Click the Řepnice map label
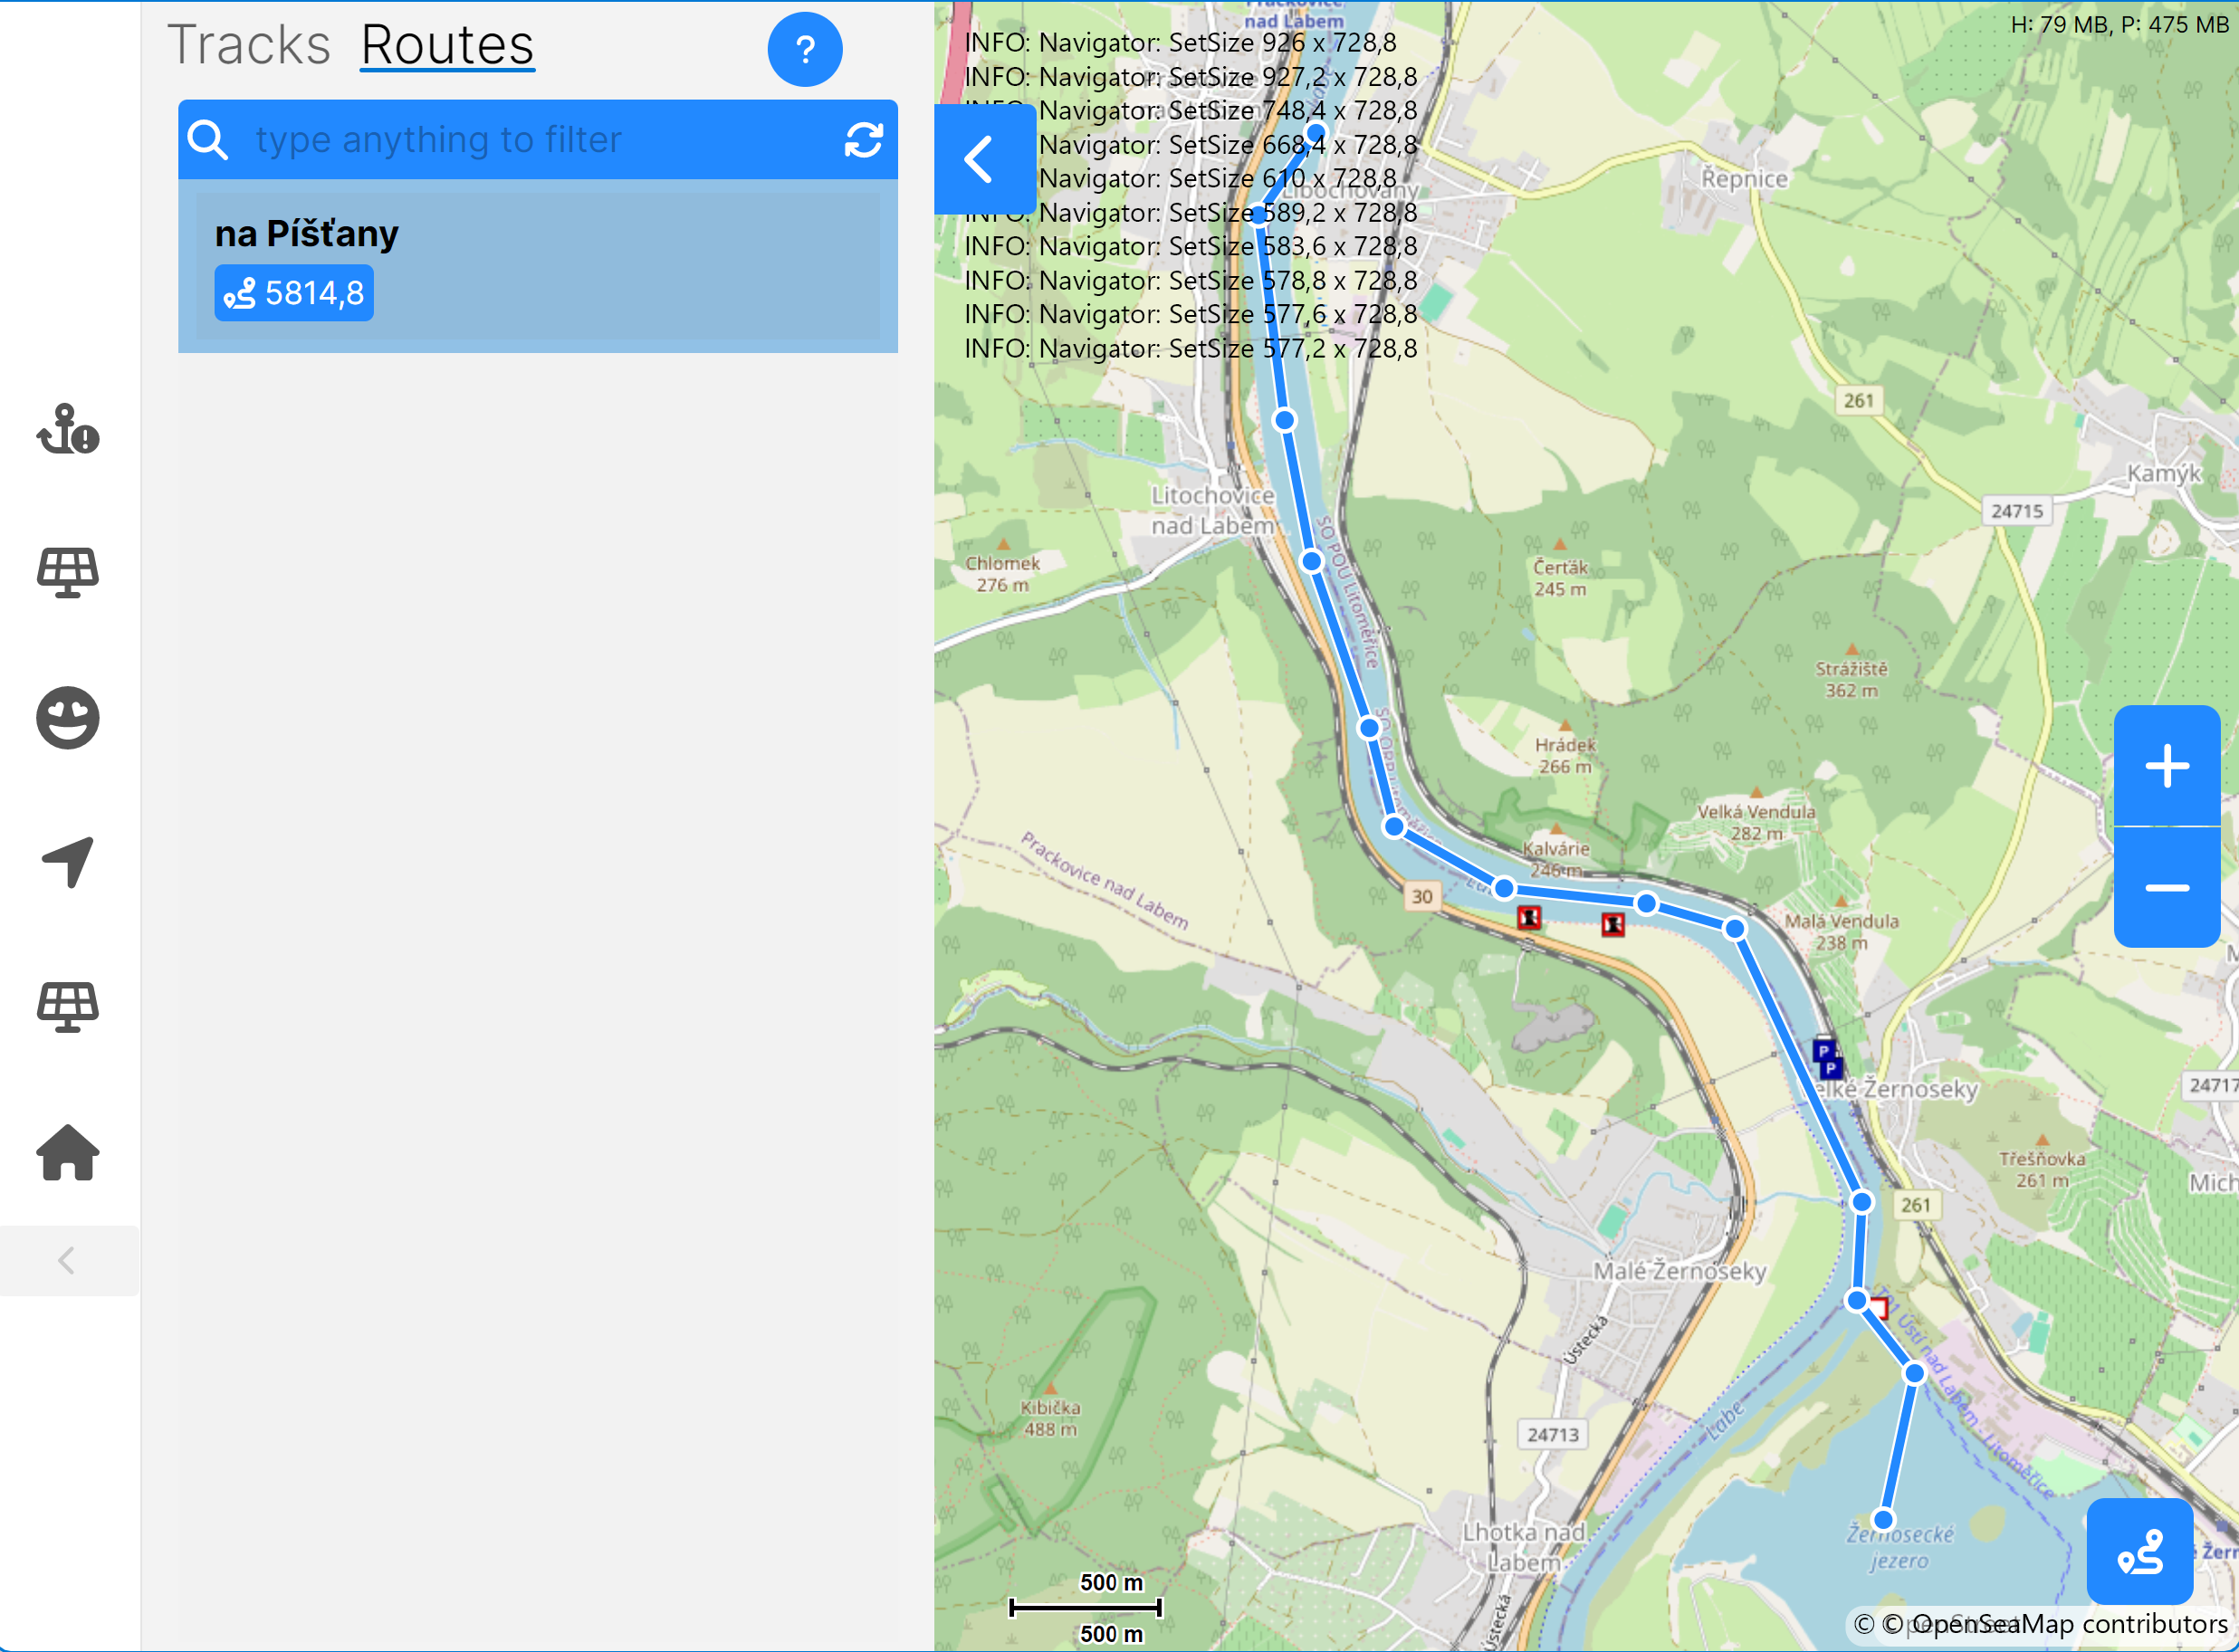 (1745, 179)
